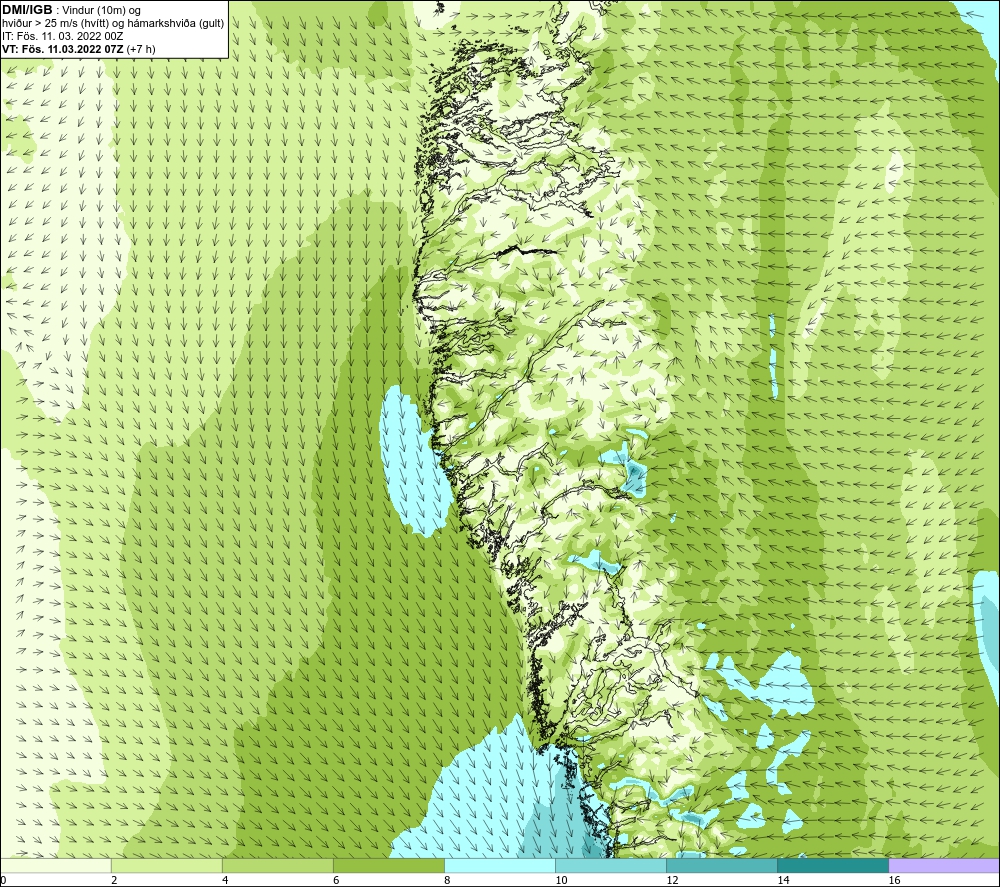Click the 12–14 m/s teal legend swatch
Image resolution: width=1000 pixels, height=887 pixels.
[x=722, y=866]
